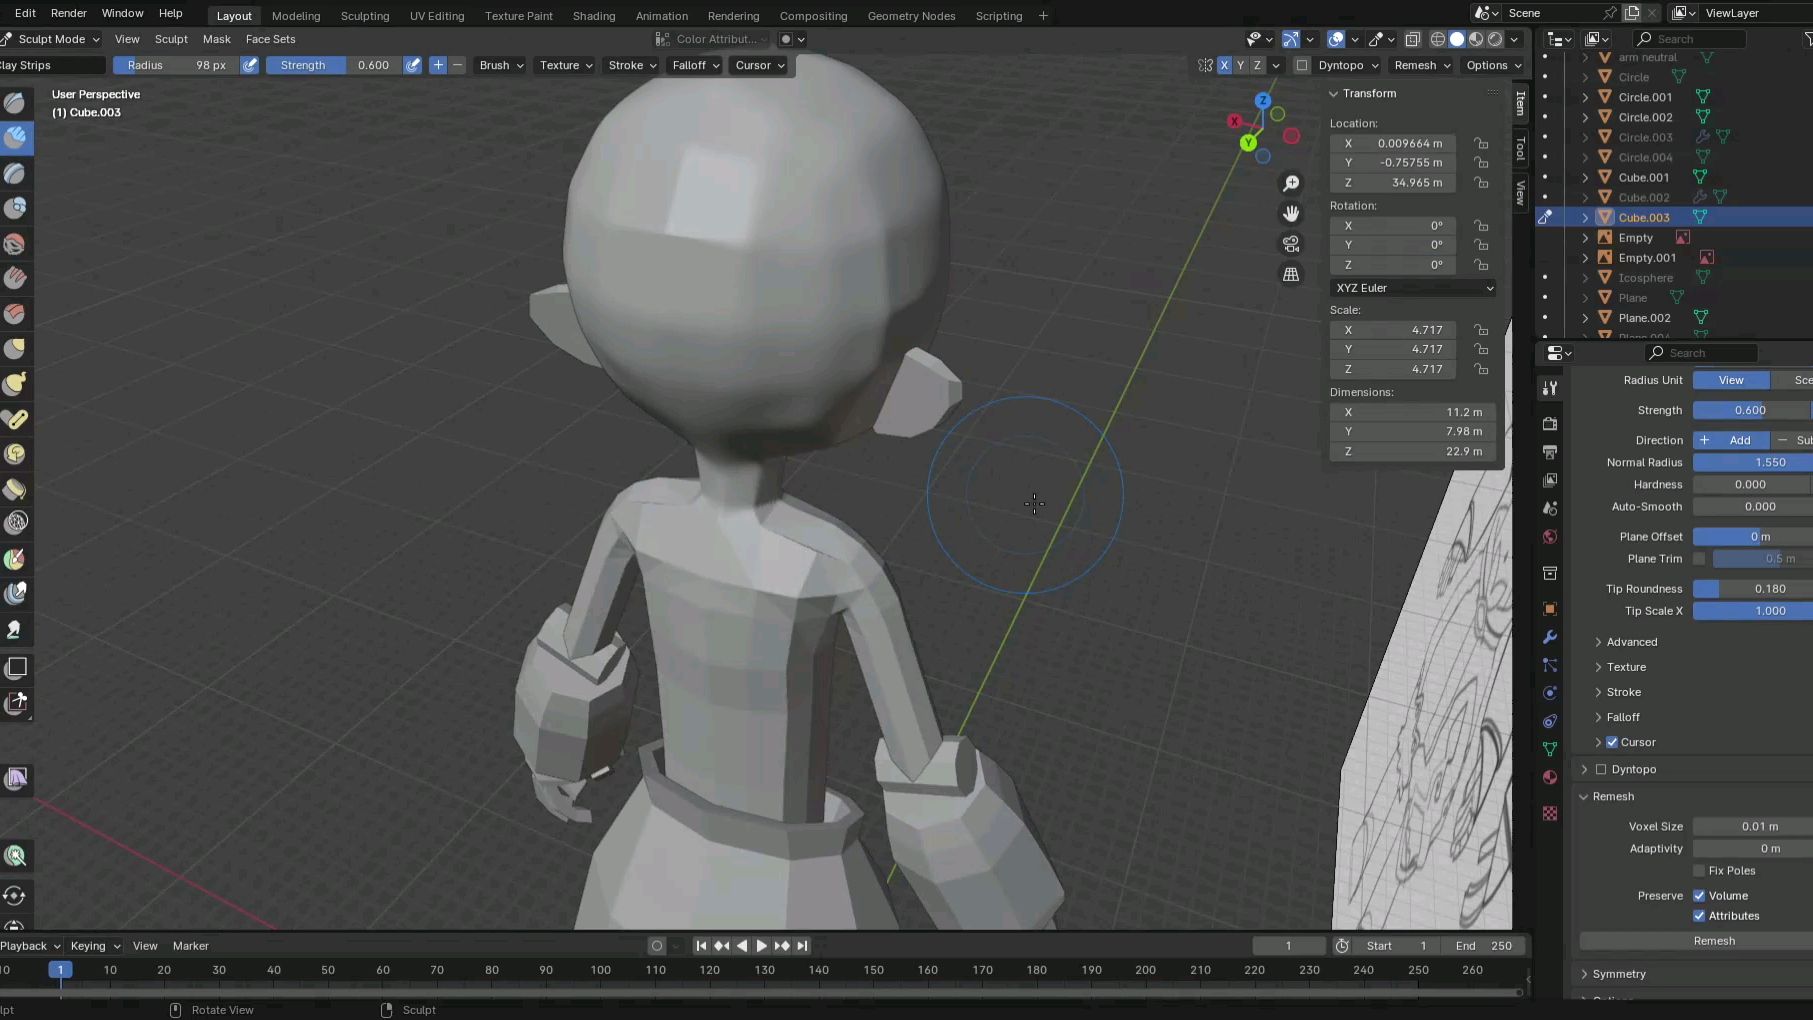
Task: Open the XYZ Euler rotation mode dropdown
Action: click(1413, 288)
